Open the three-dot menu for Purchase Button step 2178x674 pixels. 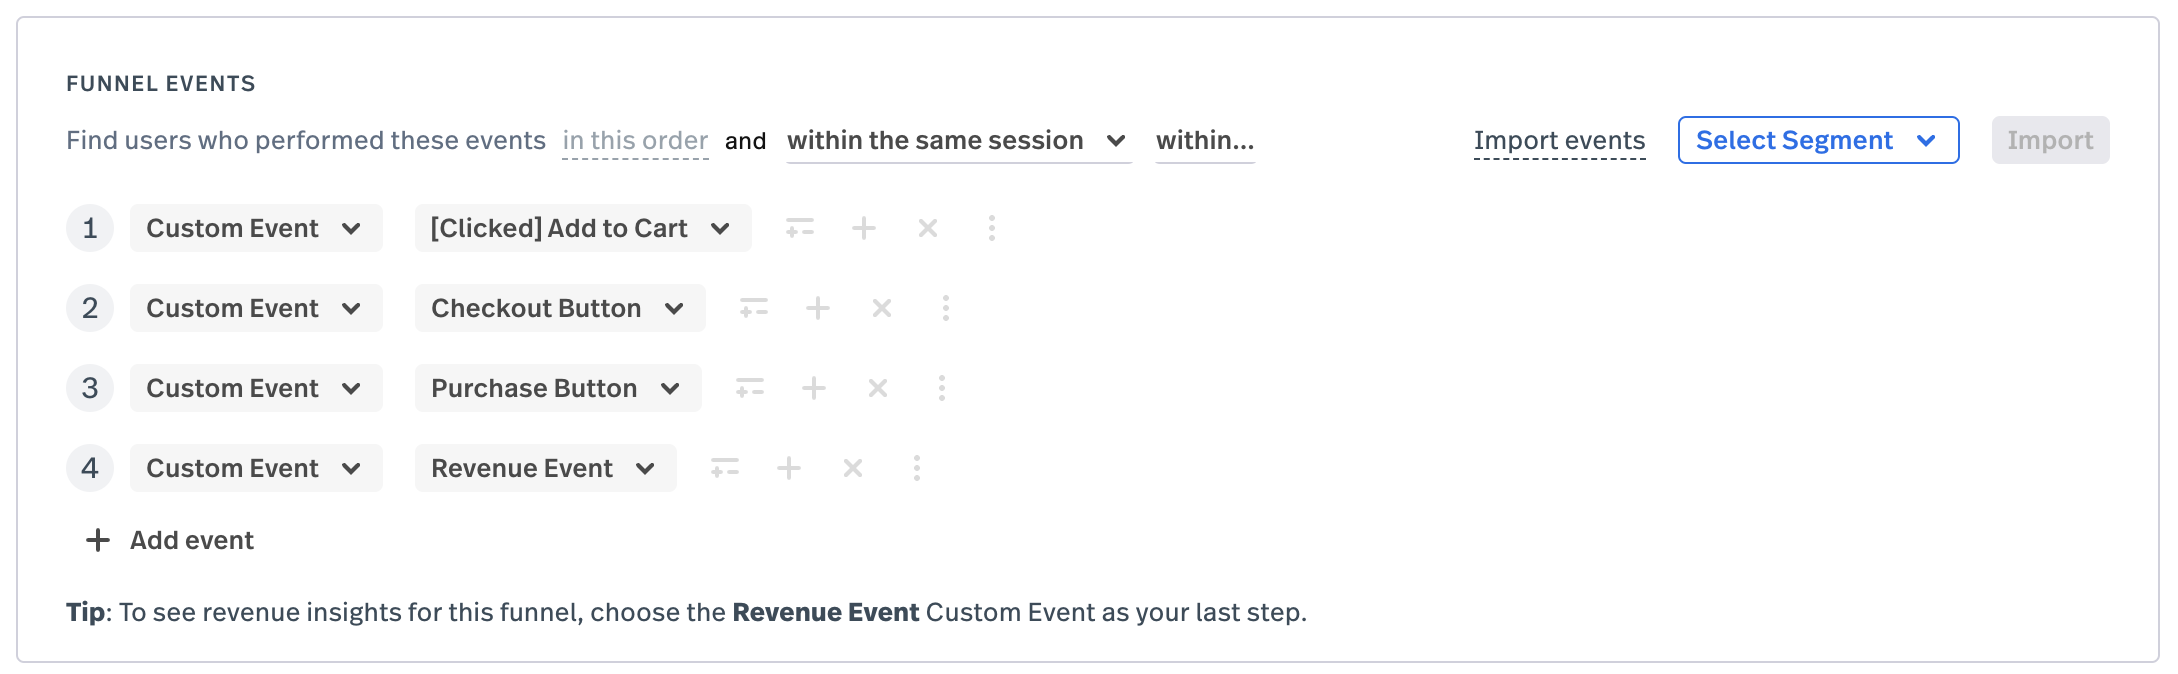(x=941, y=388)
